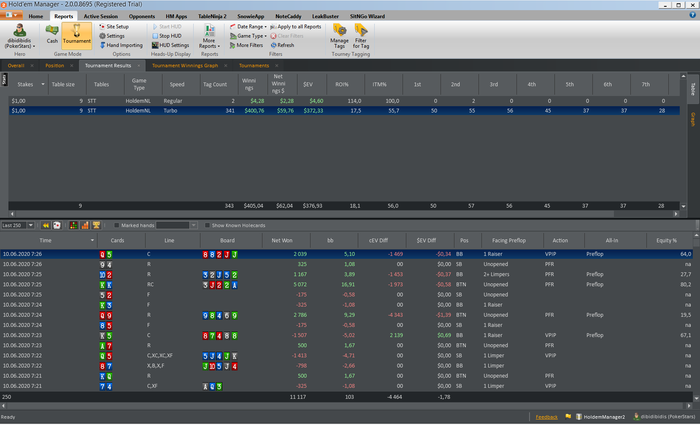Refresh the report filters
This screenshot has height=425, width=700.
[x=282, y=45]
